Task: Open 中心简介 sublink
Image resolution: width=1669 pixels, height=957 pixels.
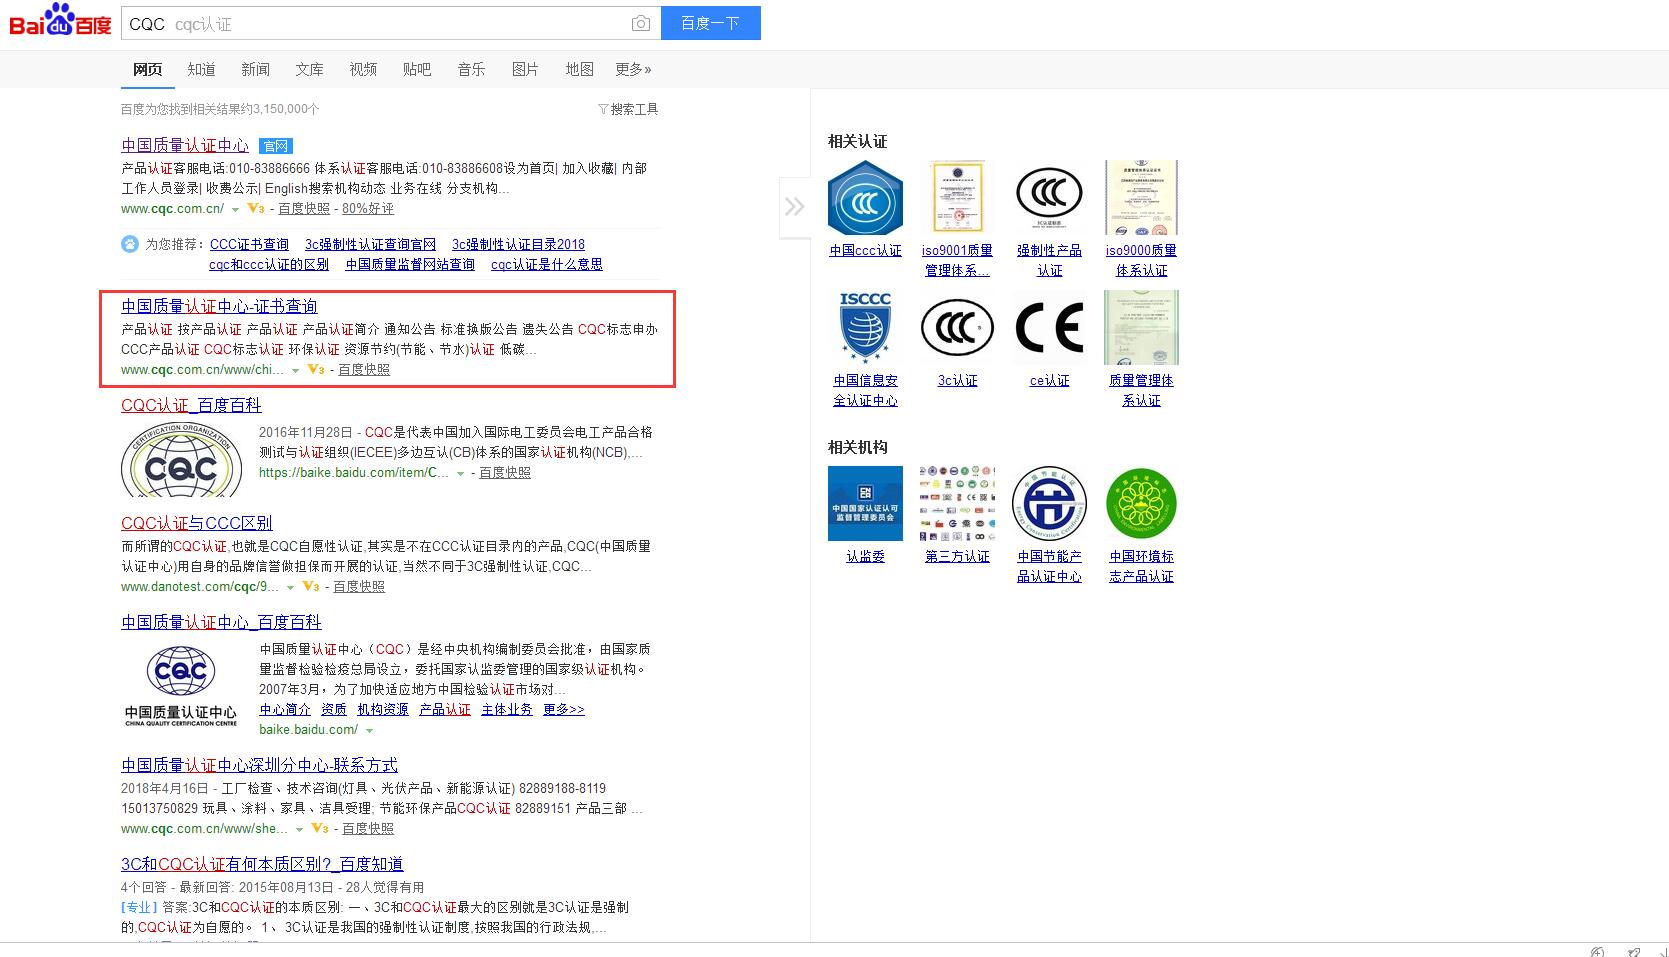Action: [x=285, y=709]
